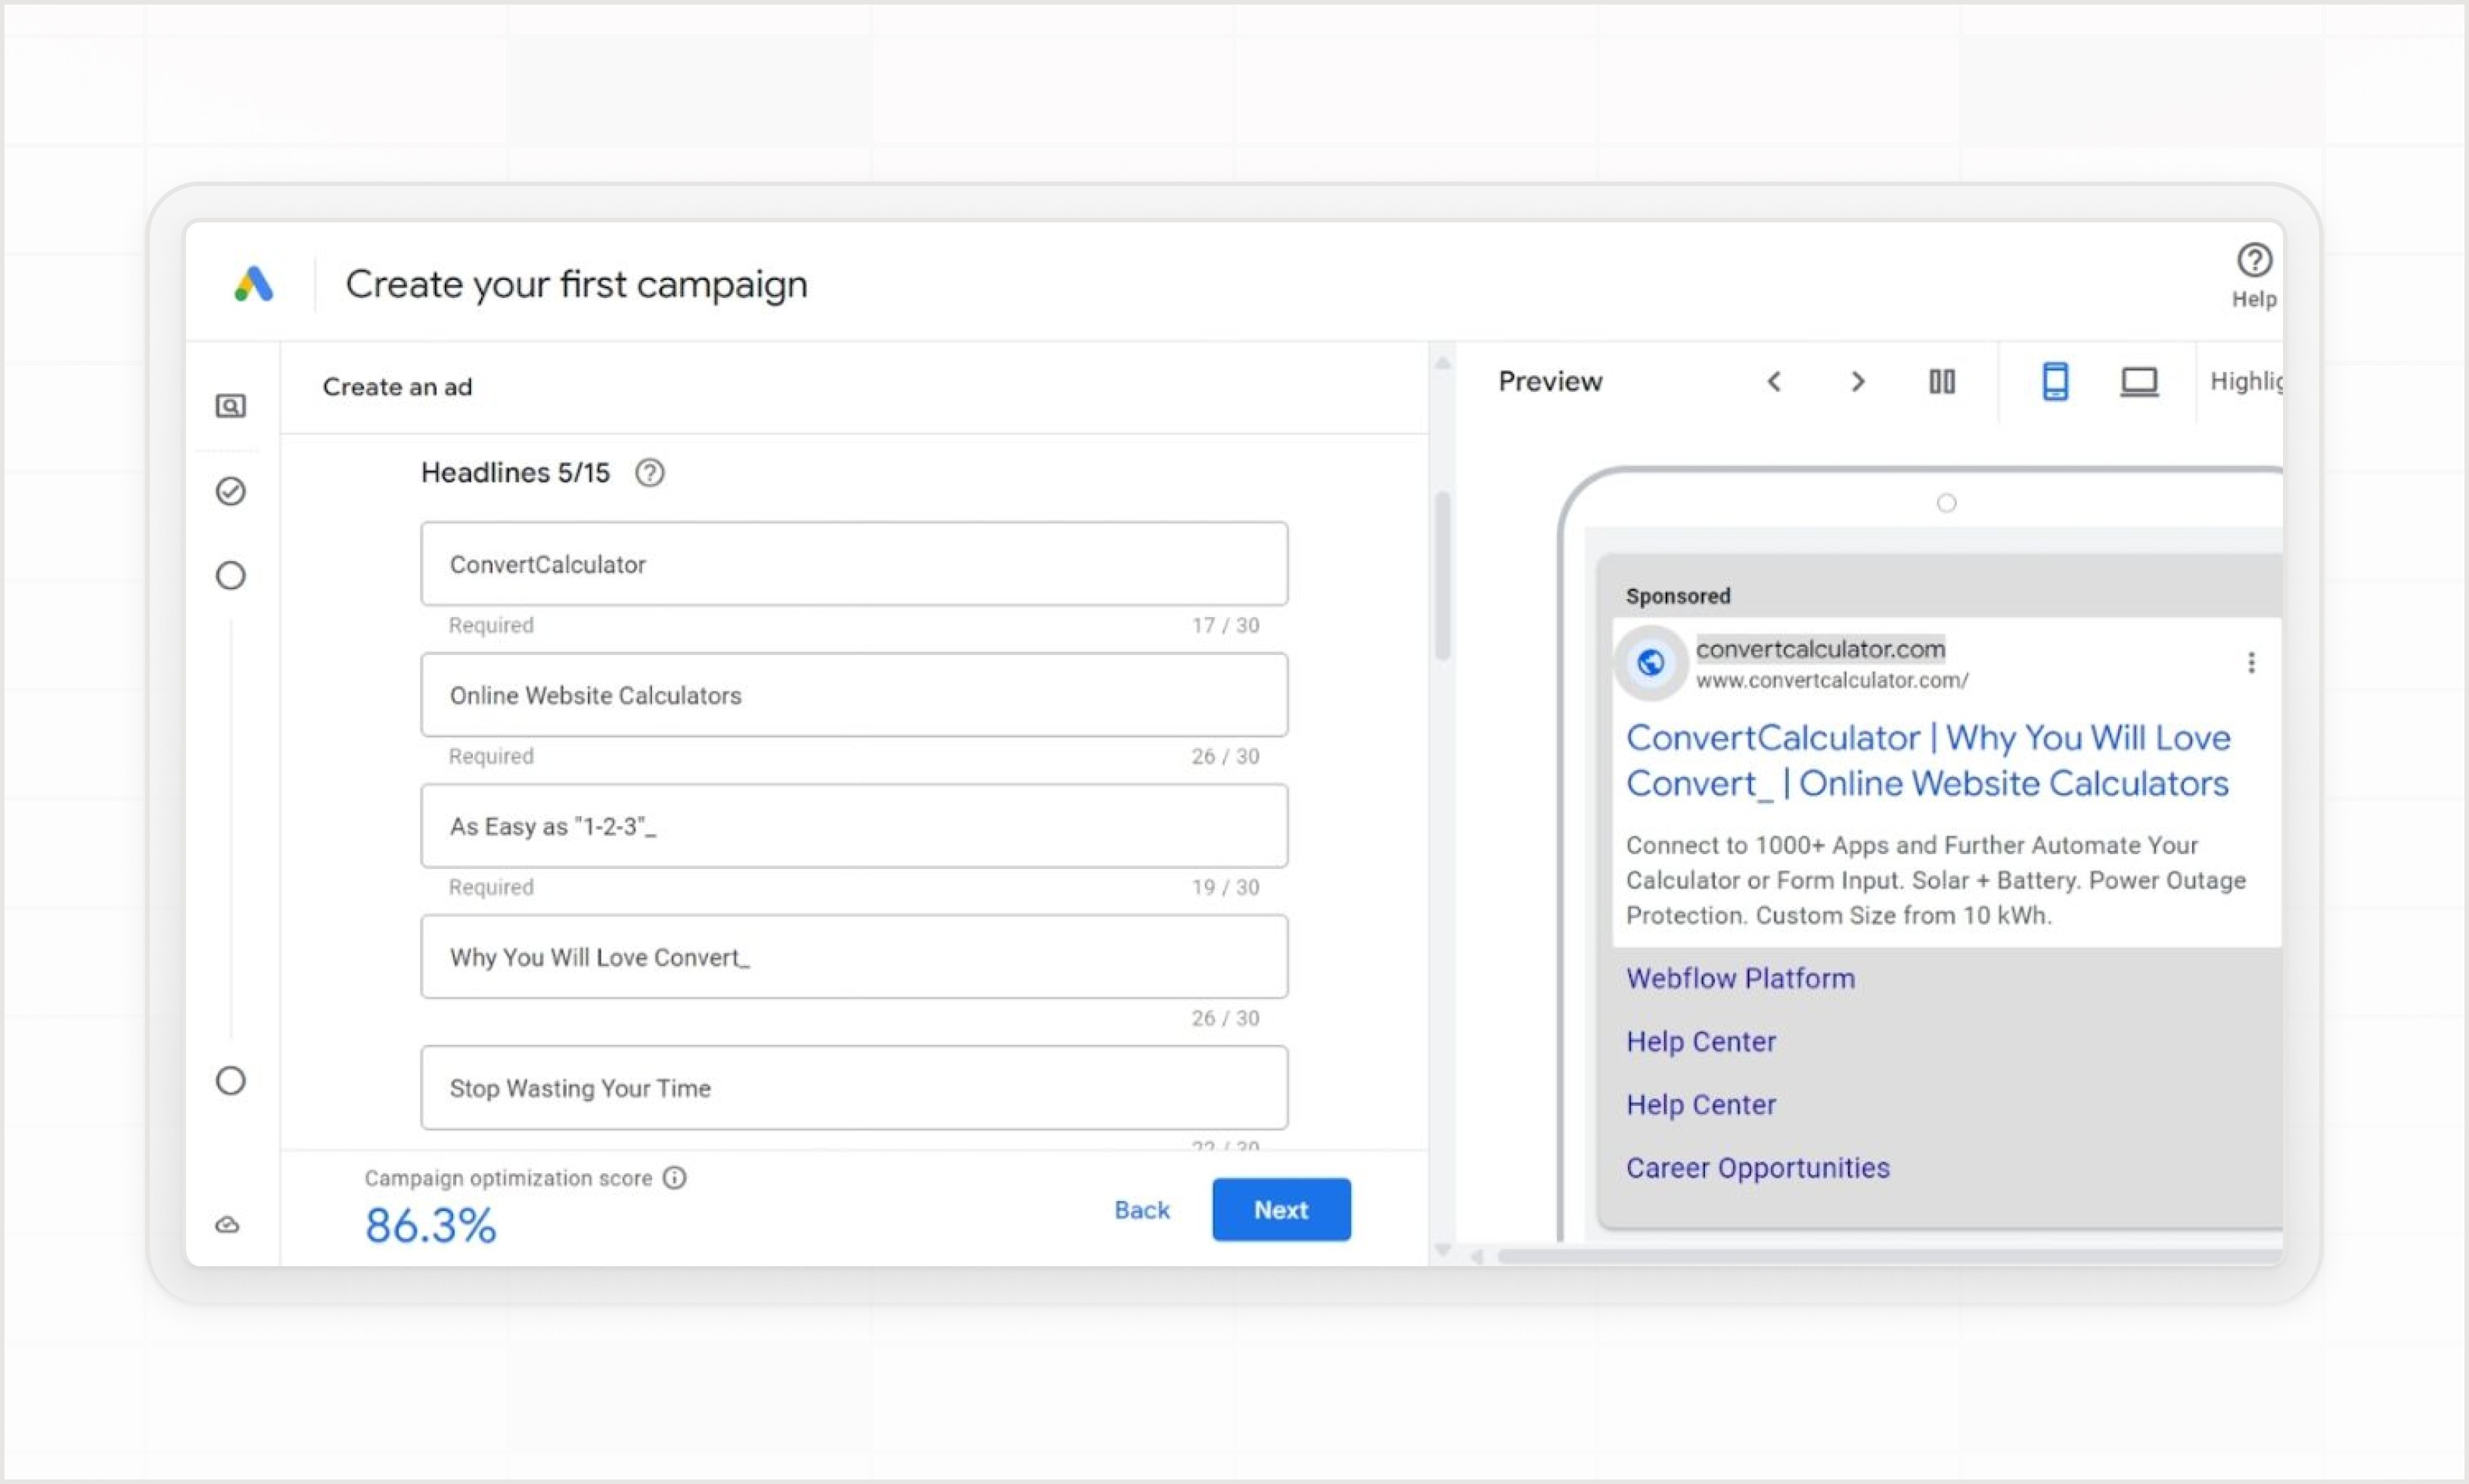The width and height of the screenshot is (2469, 1484).
Task: Click the campaign optimization score info icon
Action: [x=675, y=1178]
